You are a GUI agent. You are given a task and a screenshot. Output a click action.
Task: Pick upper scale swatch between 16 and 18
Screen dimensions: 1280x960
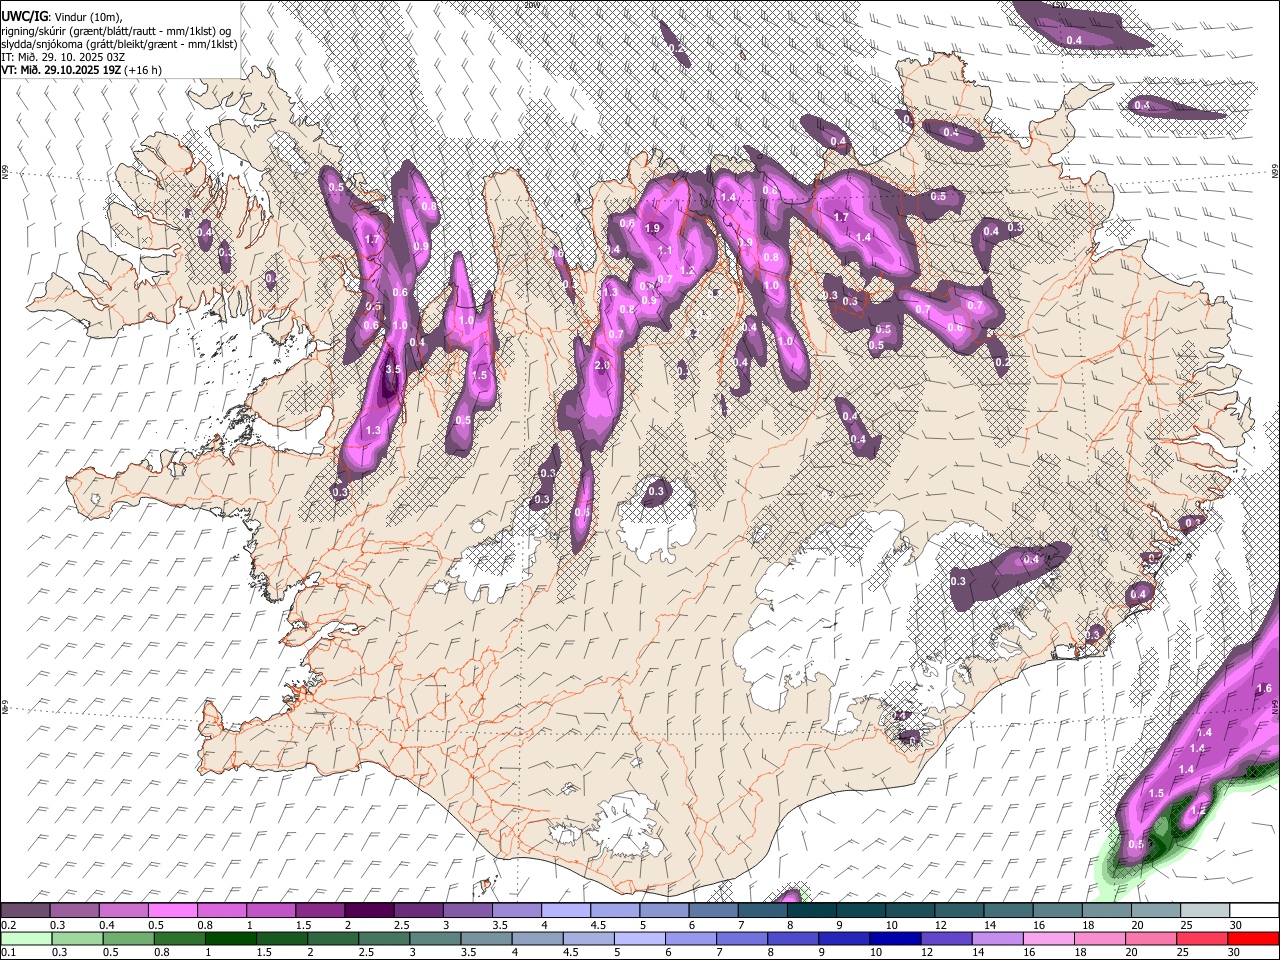click(1057, 911)
